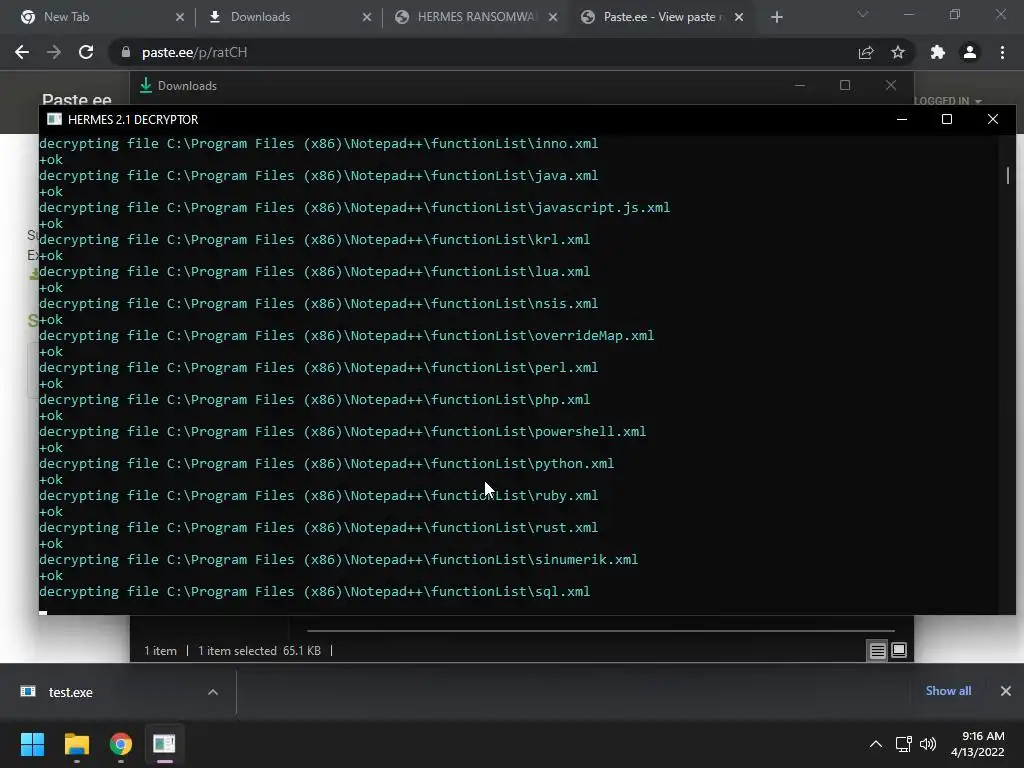Bookmark this page with the star icon
This screenshot has width=1024, height=768.
click(x=898, y=52)
